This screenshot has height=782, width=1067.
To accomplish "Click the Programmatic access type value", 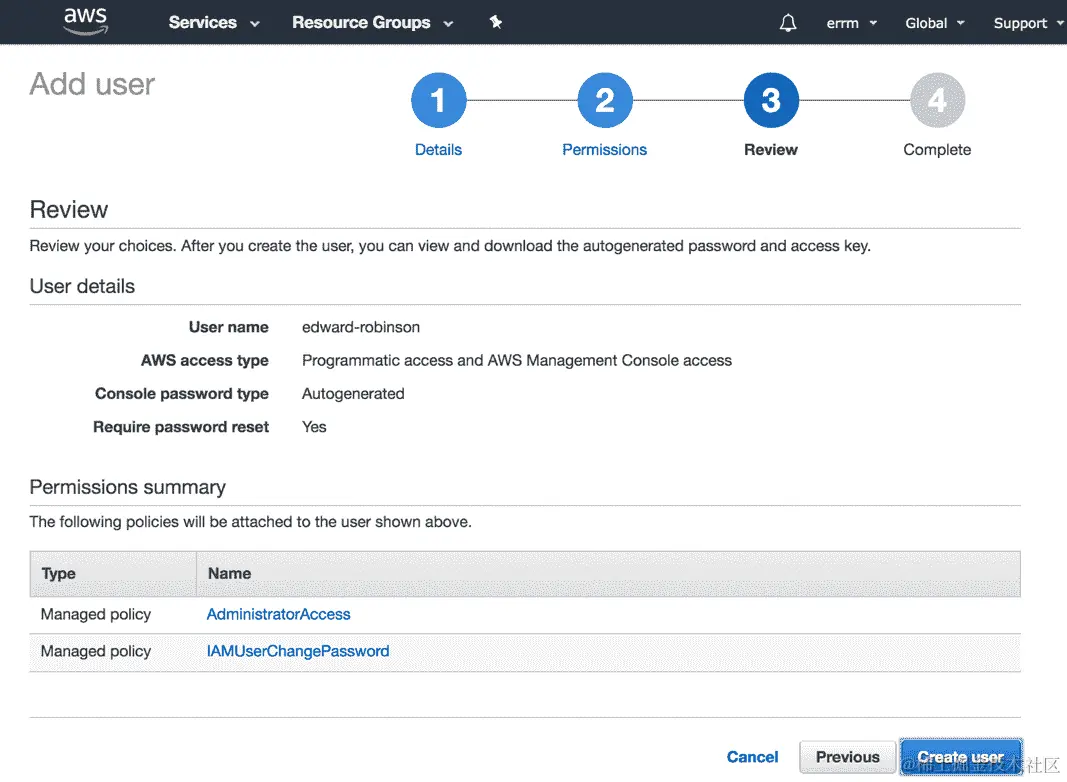I will (x=517, y=361).
